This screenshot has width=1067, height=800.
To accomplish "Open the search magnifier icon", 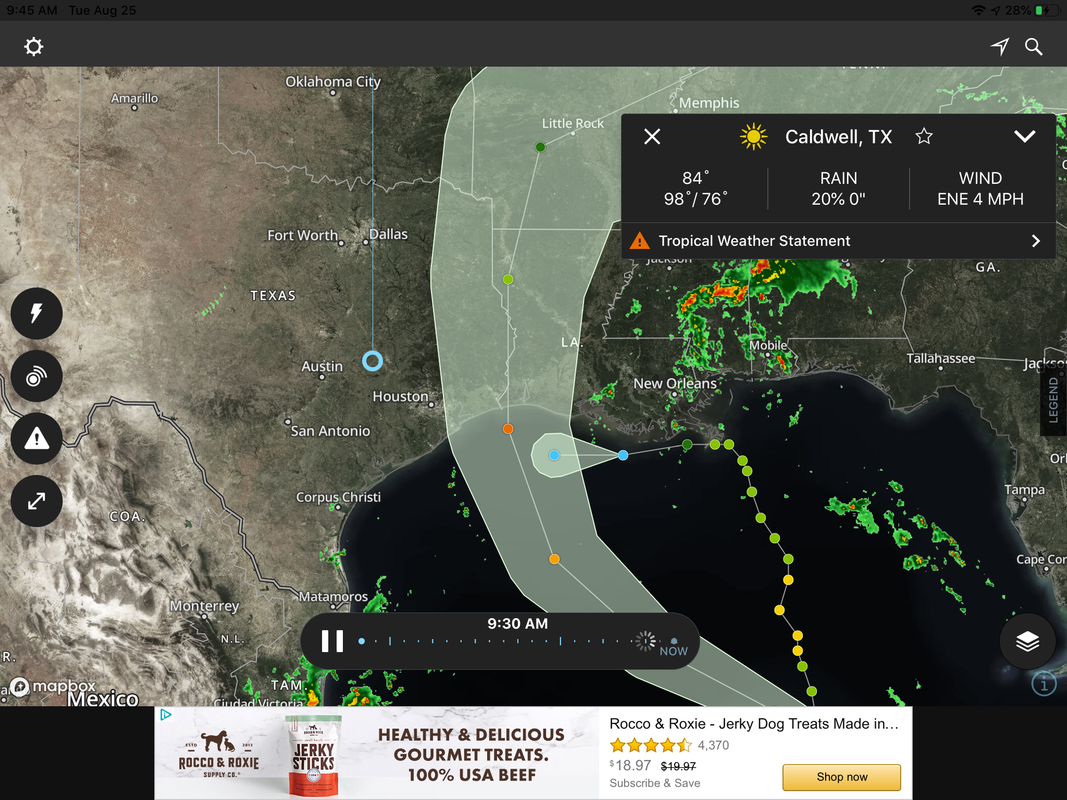I will coord(1034,46).
